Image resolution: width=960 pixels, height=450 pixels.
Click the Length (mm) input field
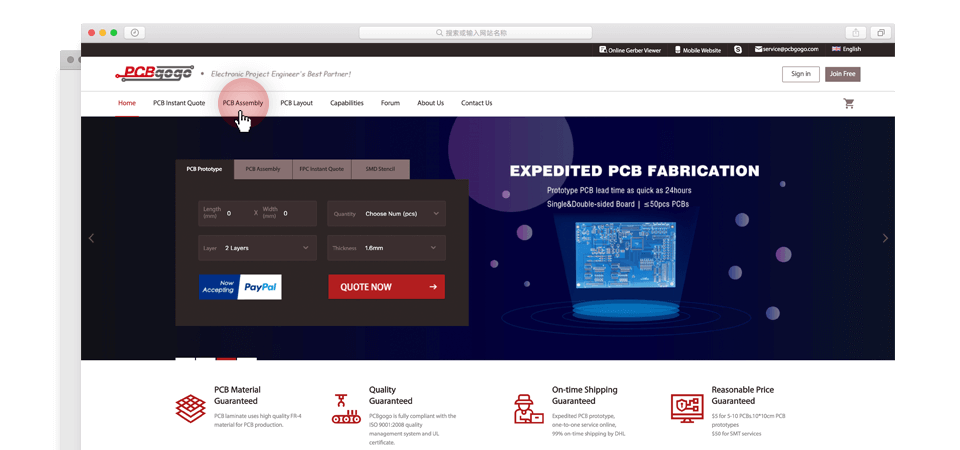[236, 213]
